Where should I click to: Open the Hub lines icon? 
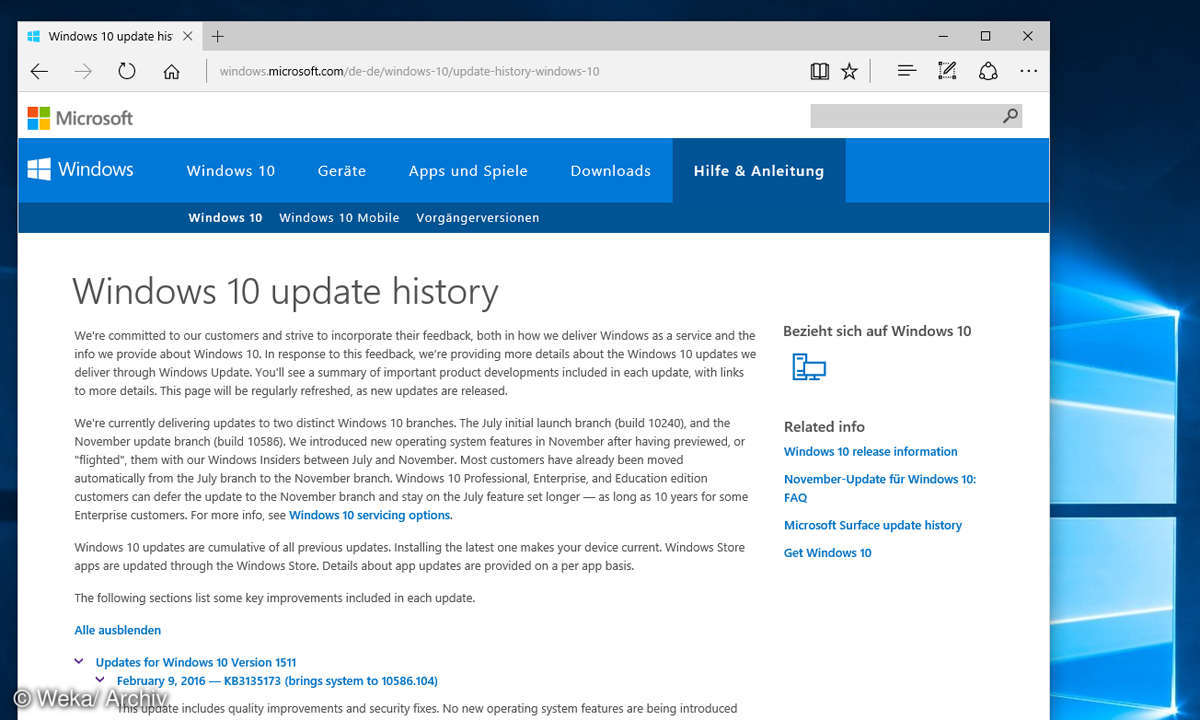click(907, 71)
